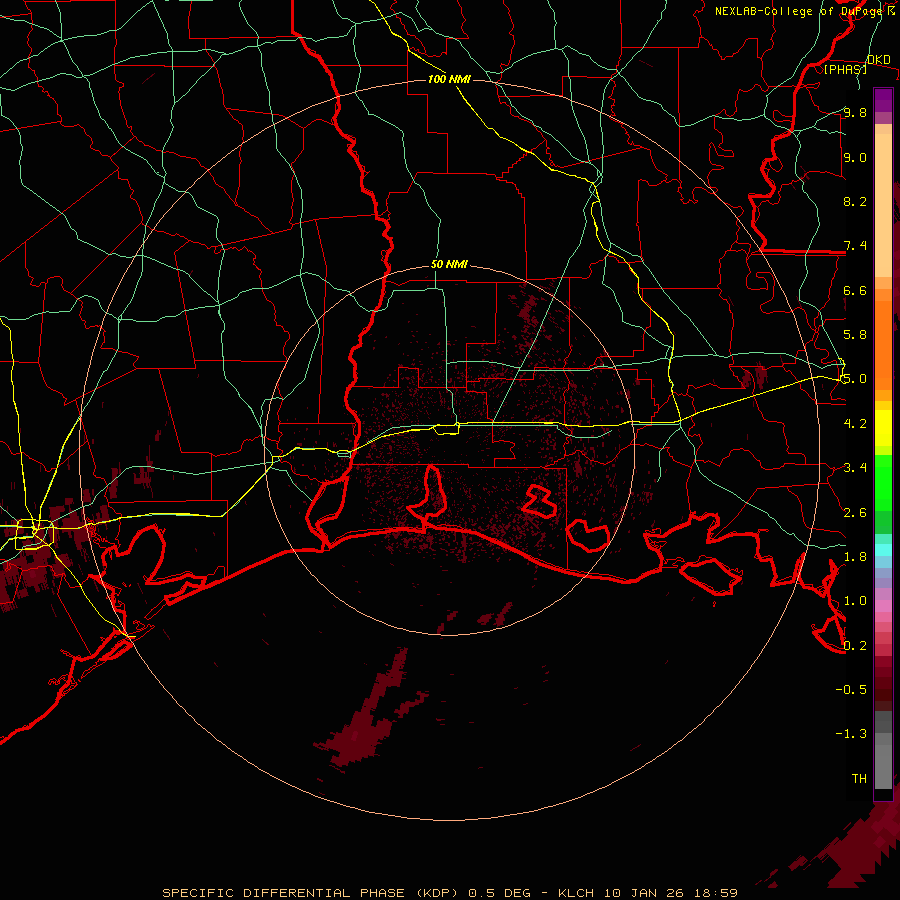Click the TH threshold label

tap(859, 779)
